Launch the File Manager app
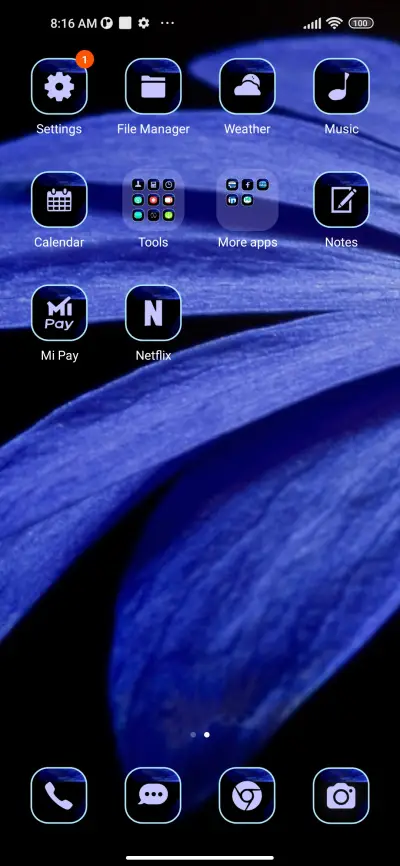This screenshot has width=400, height=866. [153, 86]
